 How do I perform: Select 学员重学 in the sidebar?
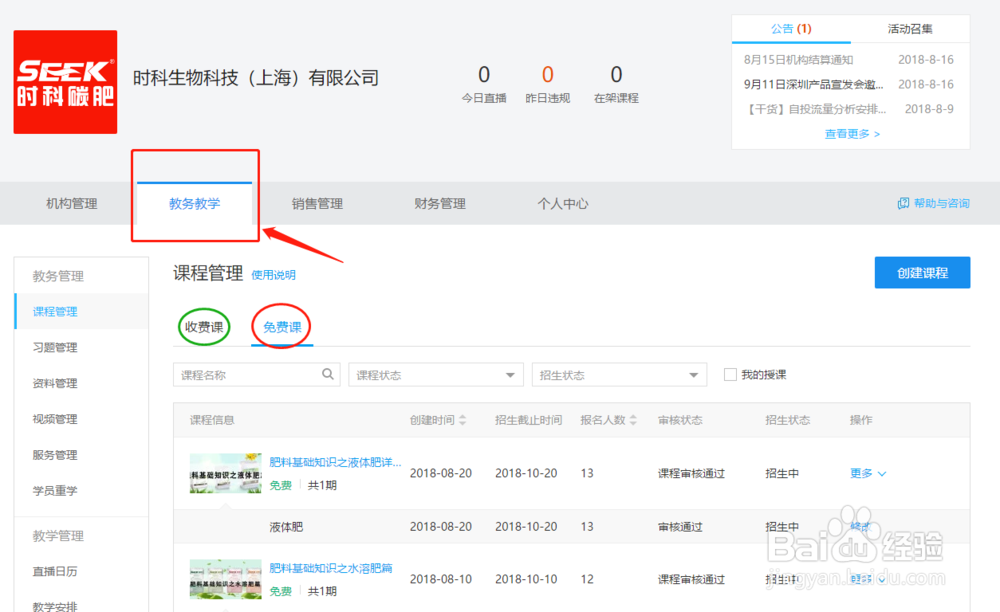tap(55, 491)
